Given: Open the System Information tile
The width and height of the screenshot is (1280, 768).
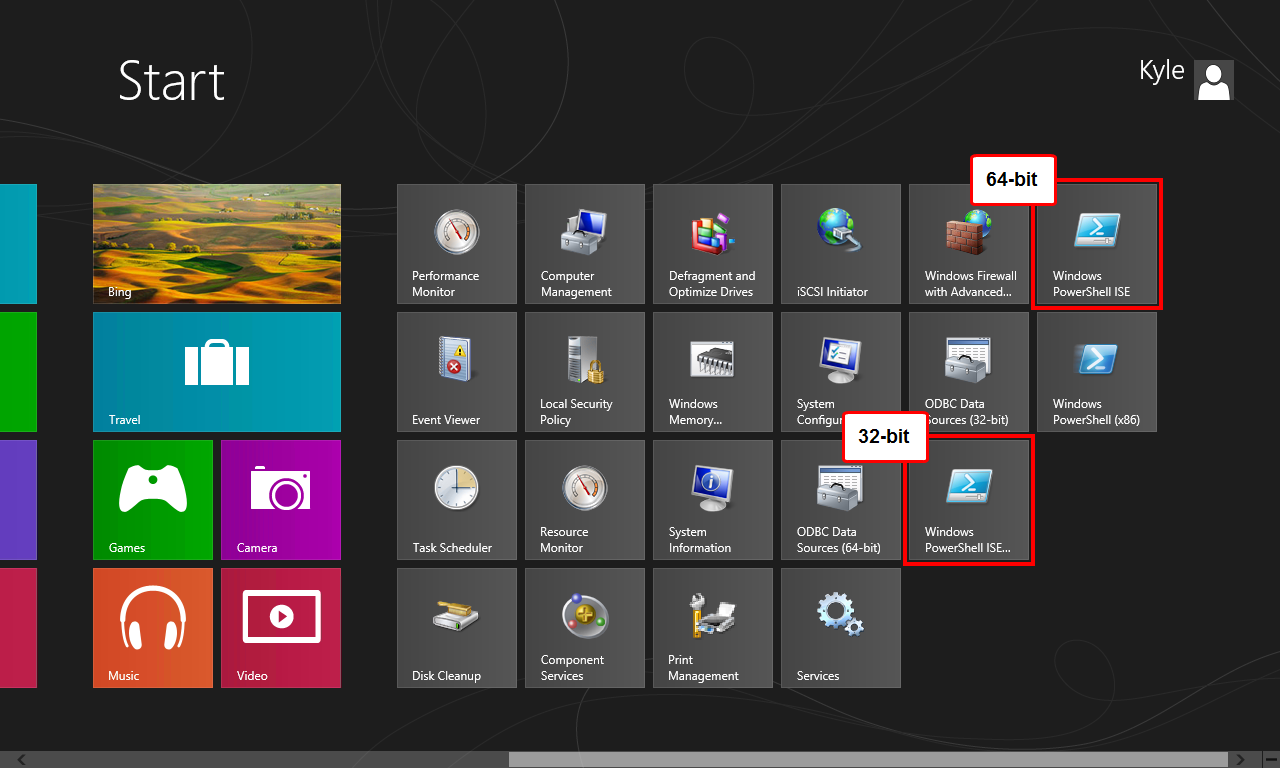Looking at the screenshot, I should pos(713,500).
